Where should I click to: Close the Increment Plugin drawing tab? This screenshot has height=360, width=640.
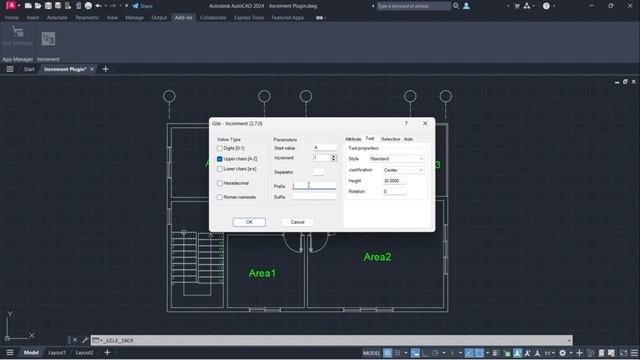pos(92,69)
